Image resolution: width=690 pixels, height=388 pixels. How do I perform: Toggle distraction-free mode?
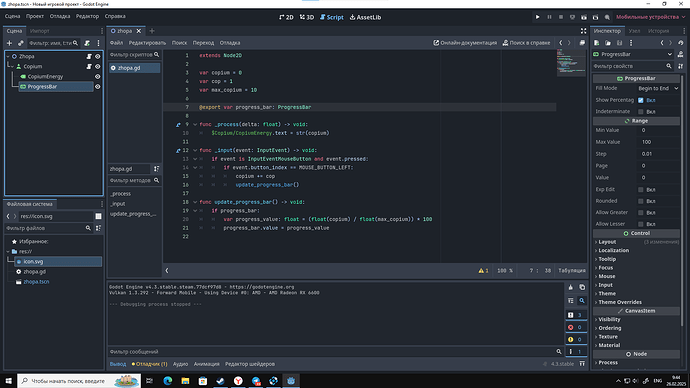pyautogui.click(x=583, y=31)
